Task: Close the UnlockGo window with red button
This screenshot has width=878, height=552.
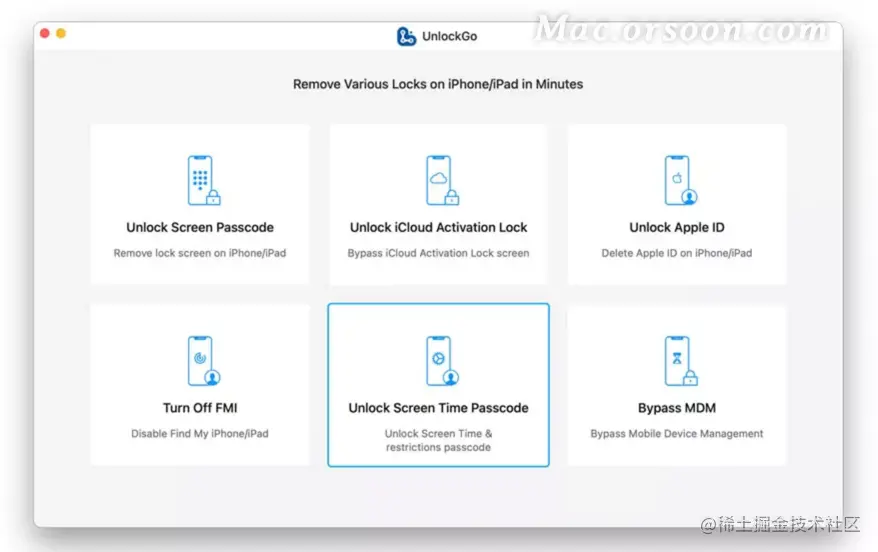Action: click(45, 34)
